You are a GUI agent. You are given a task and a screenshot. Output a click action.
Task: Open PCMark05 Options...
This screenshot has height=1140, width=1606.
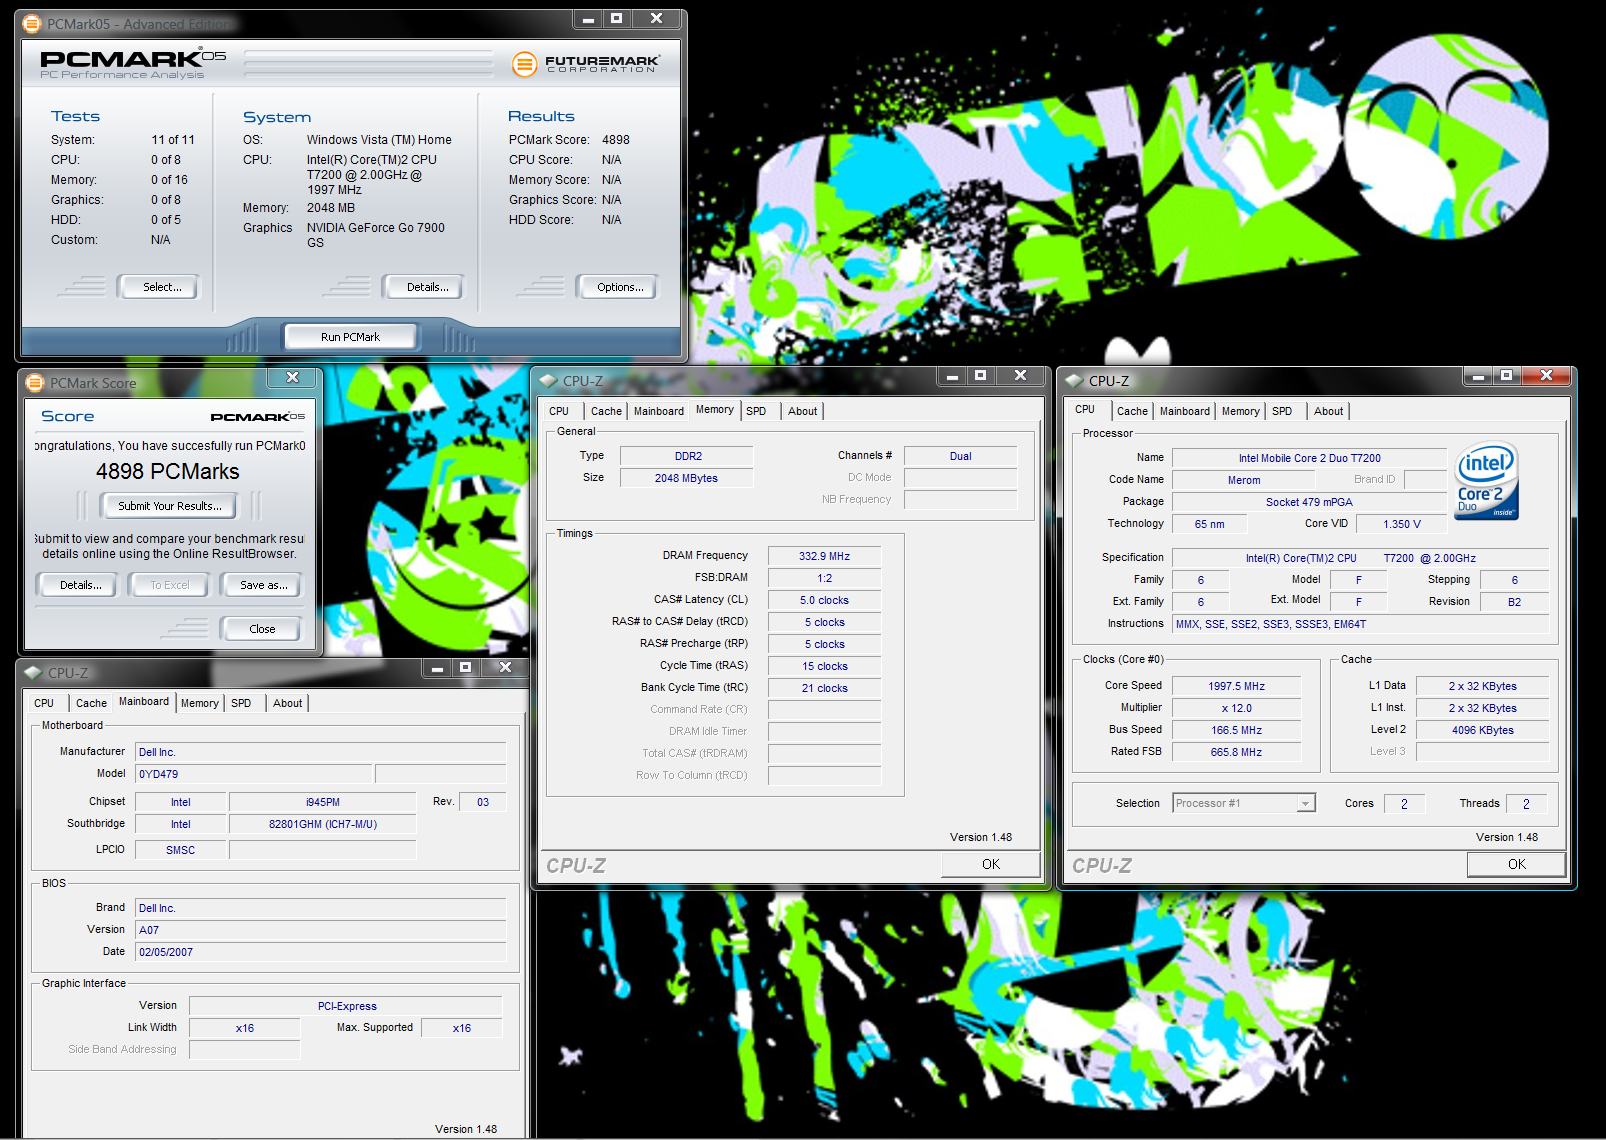pyautogui.click(x=618, y=287)
